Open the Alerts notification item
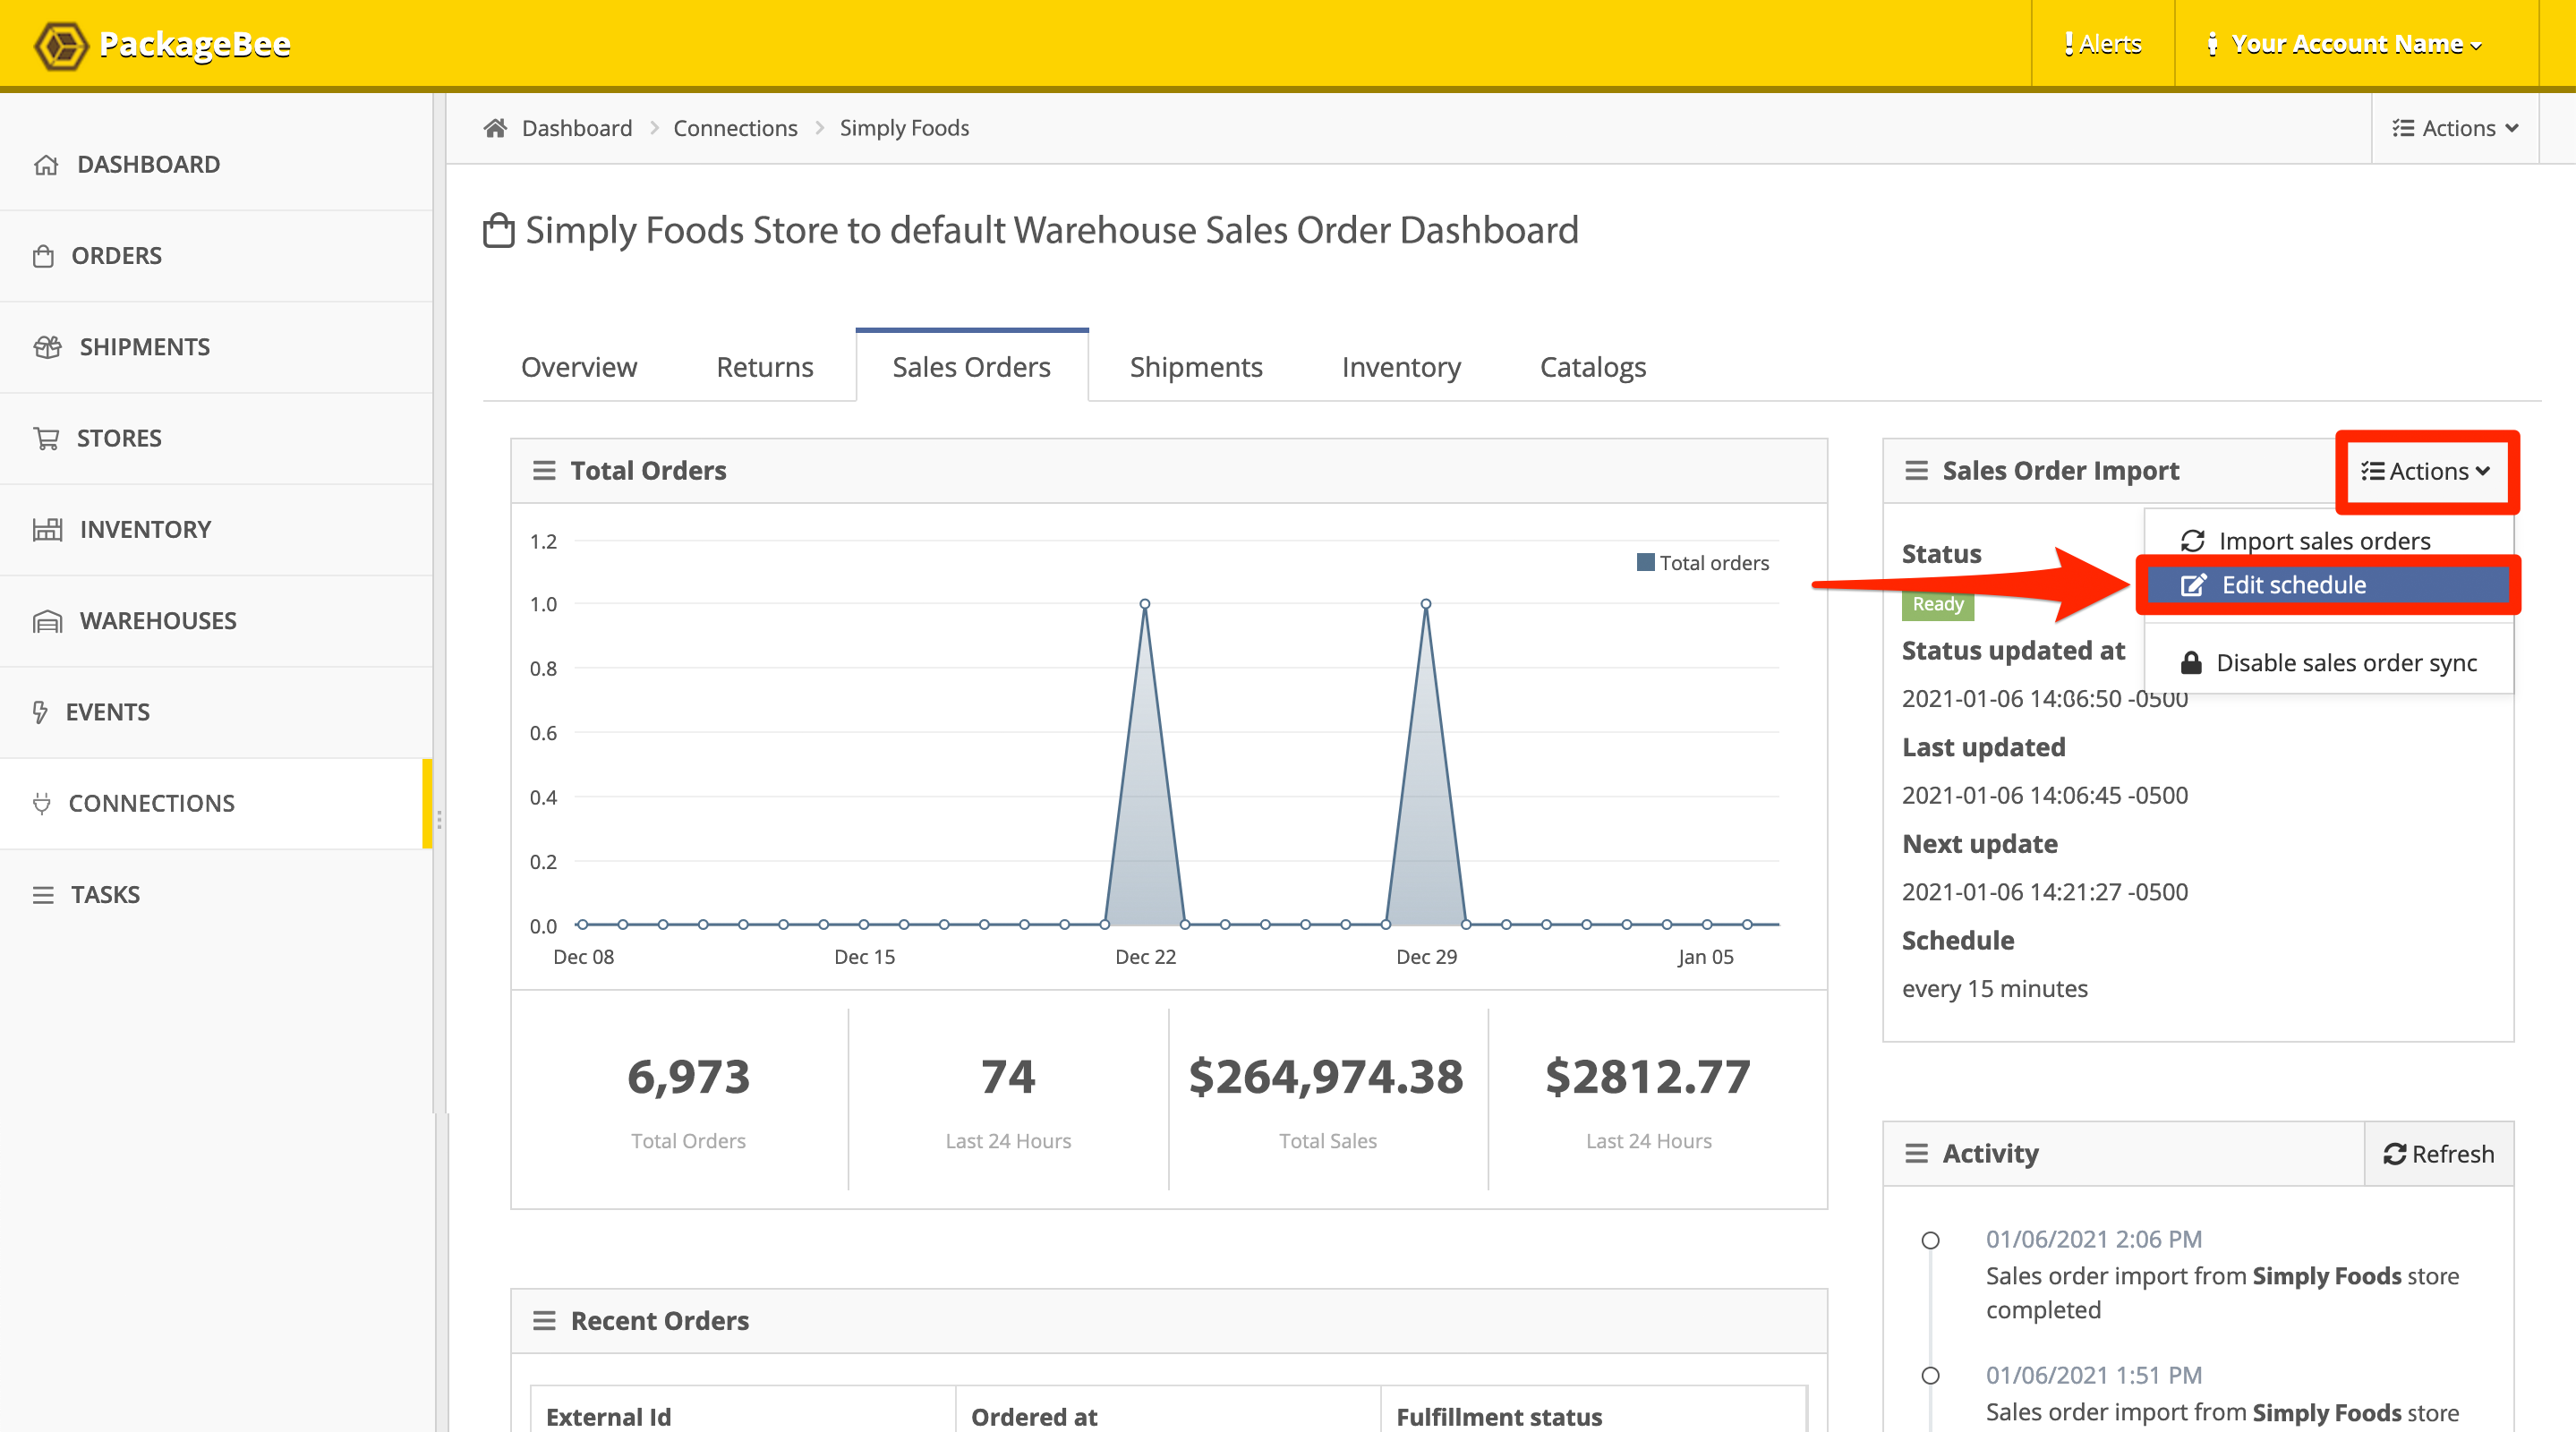 pos(2102,44)
